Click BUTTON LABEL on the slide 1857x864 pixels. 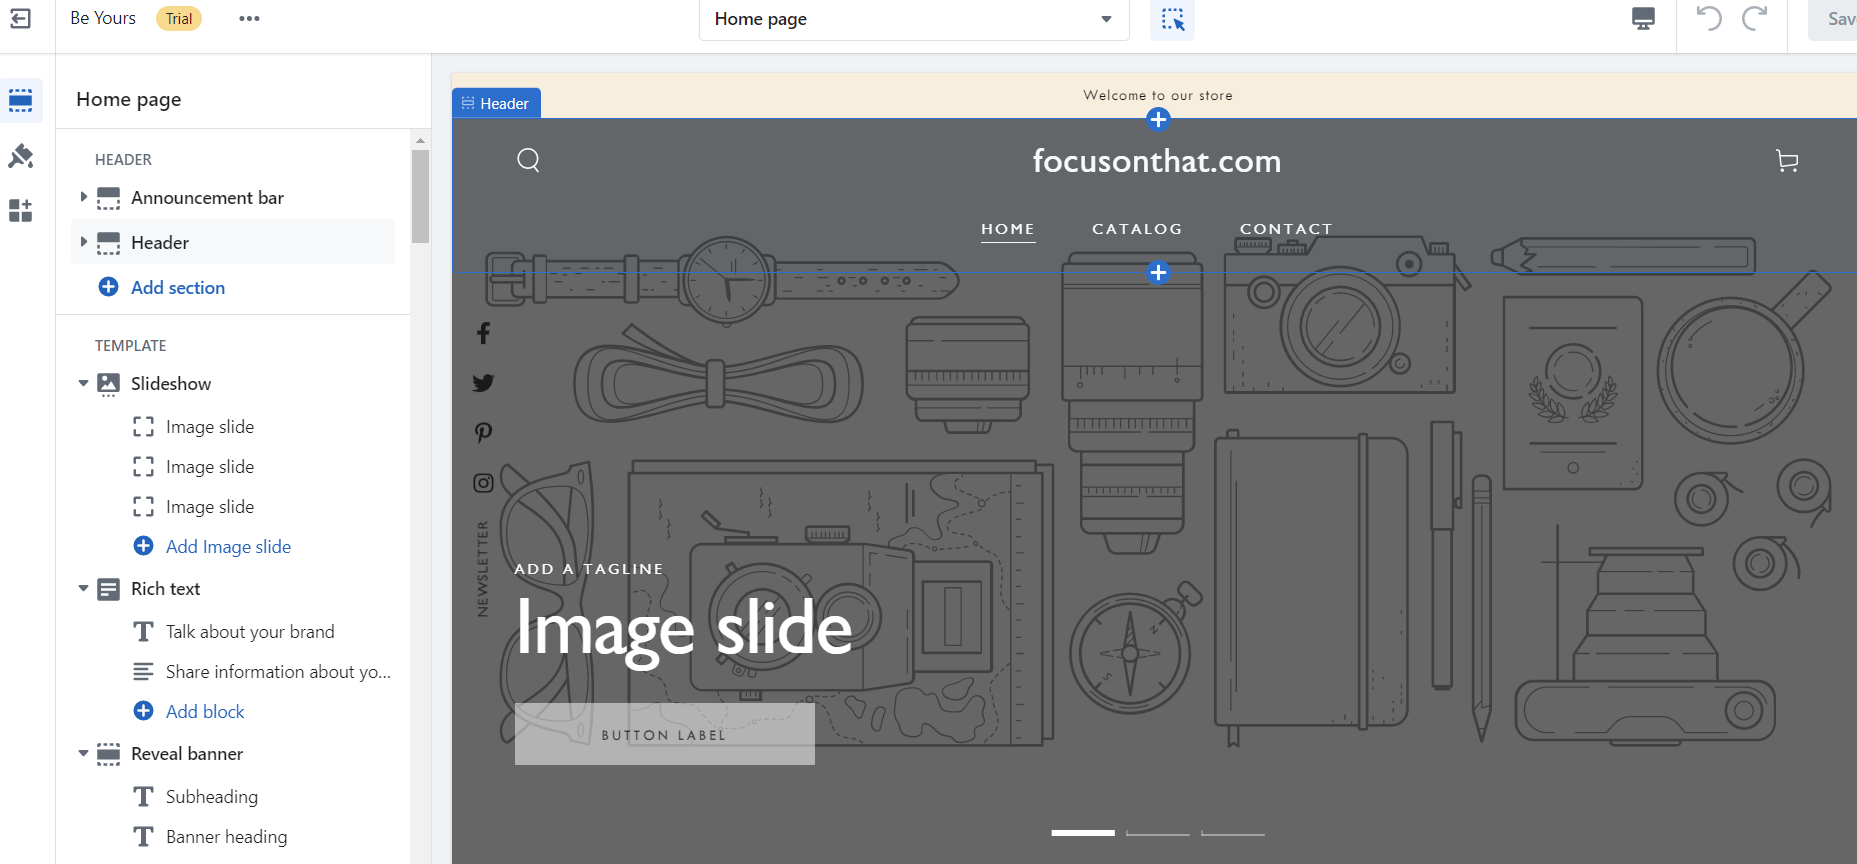[x=664, y=734]
